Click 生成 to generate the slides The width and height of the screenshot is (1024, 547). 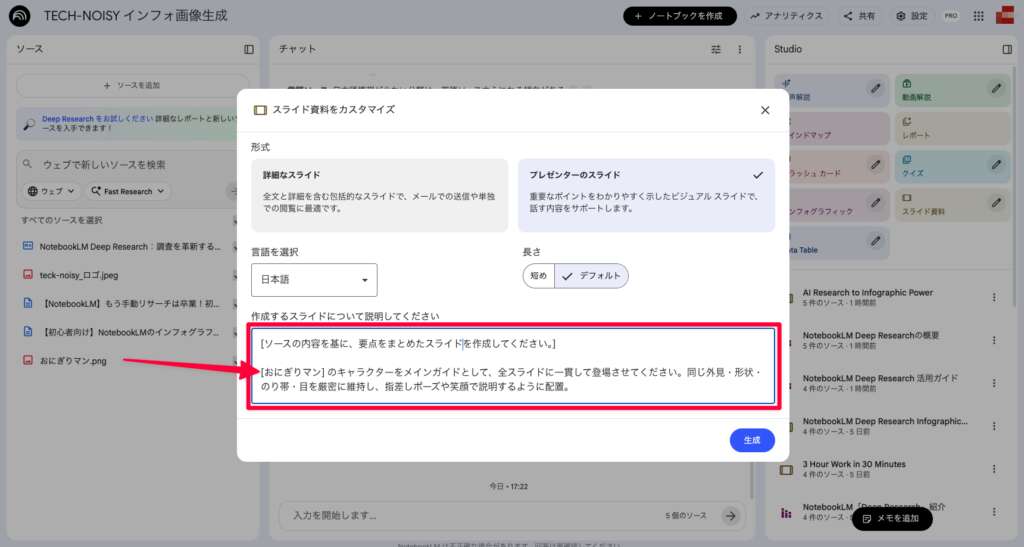point(752,441)
